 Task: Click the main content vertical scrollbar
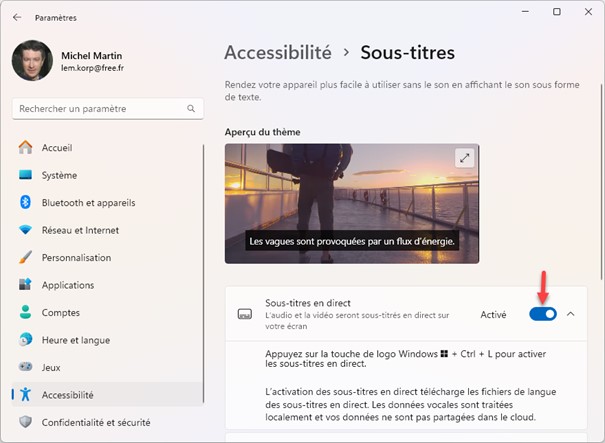point(601,181)
